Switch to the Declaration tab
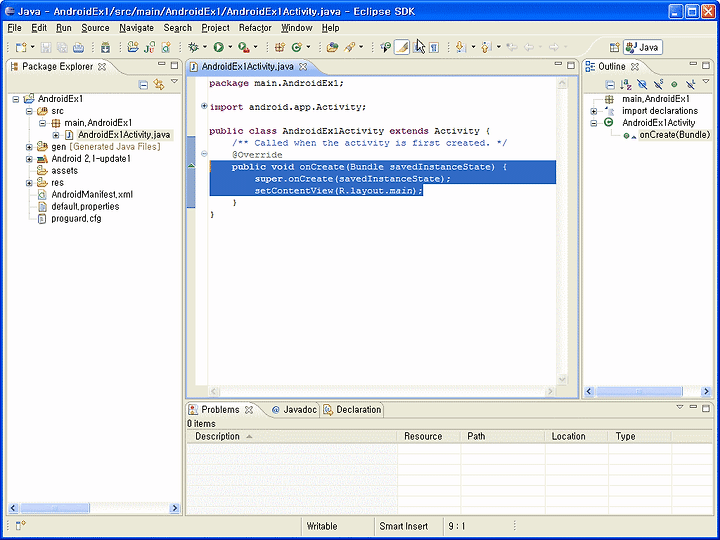The image size is (720, 540). coord(352,410)
